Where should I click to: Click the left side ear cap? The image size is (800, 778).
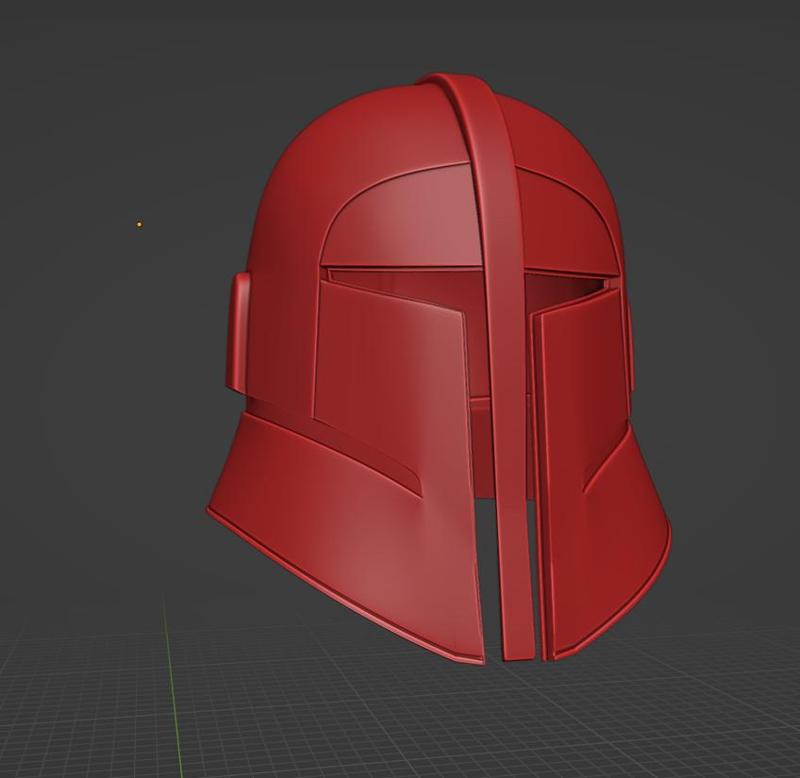(237, 332)
